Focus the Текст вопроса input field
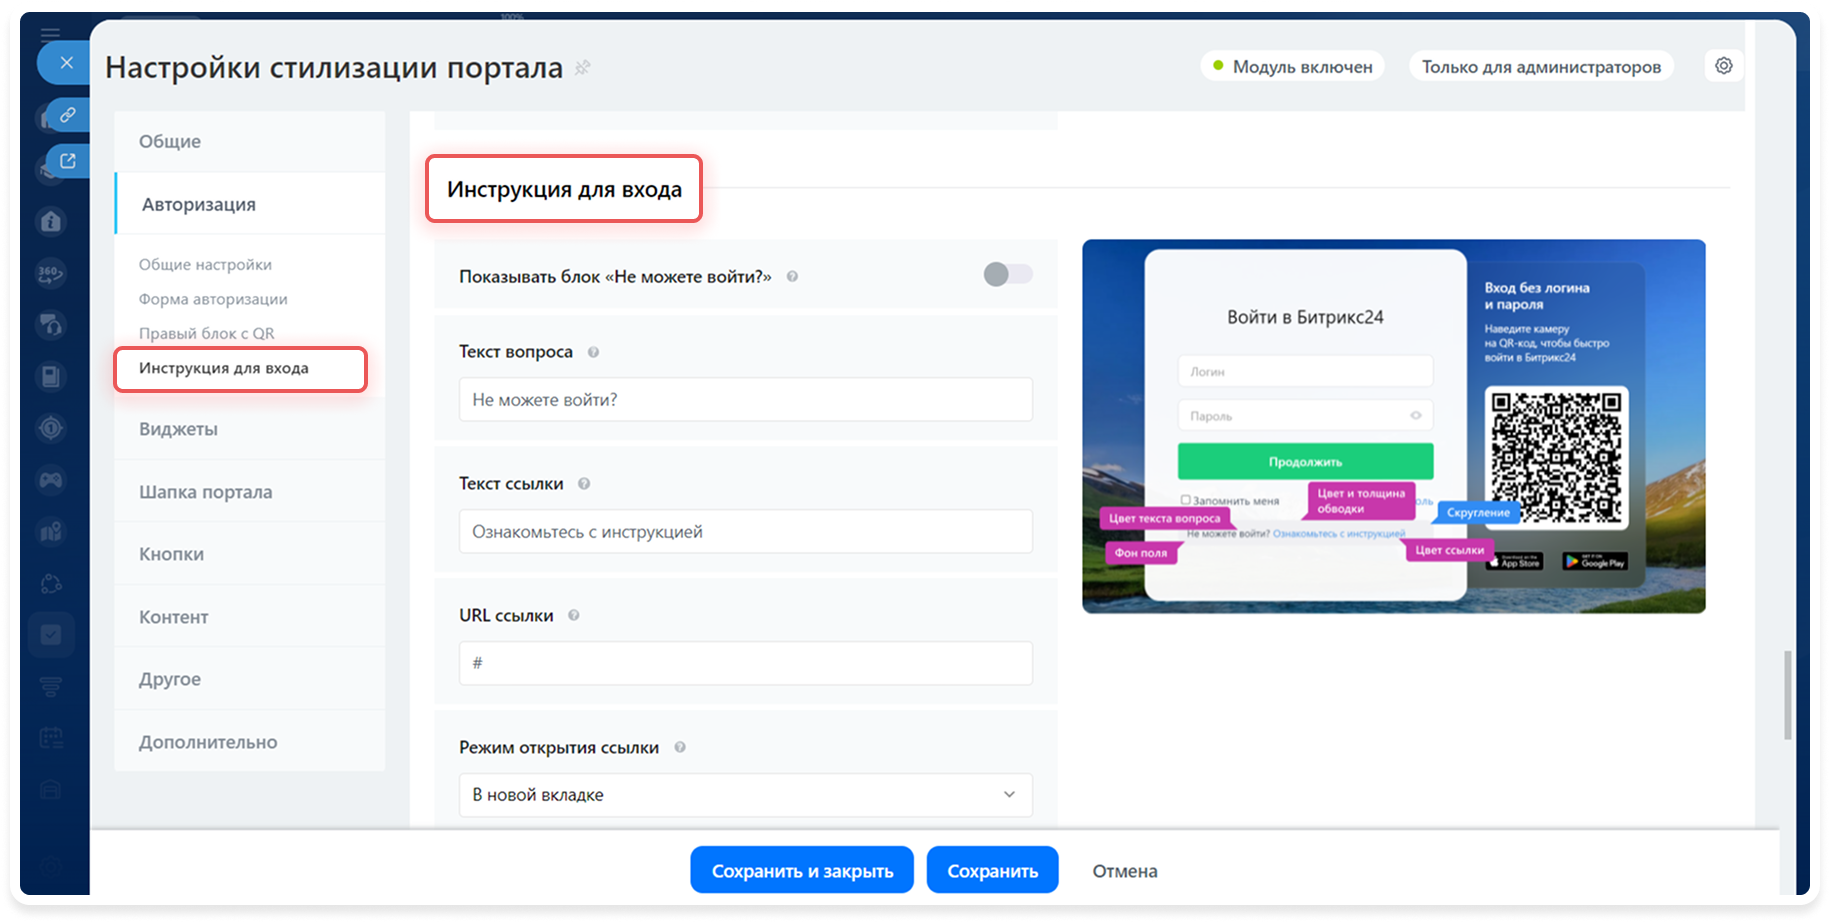 (746, 400)
